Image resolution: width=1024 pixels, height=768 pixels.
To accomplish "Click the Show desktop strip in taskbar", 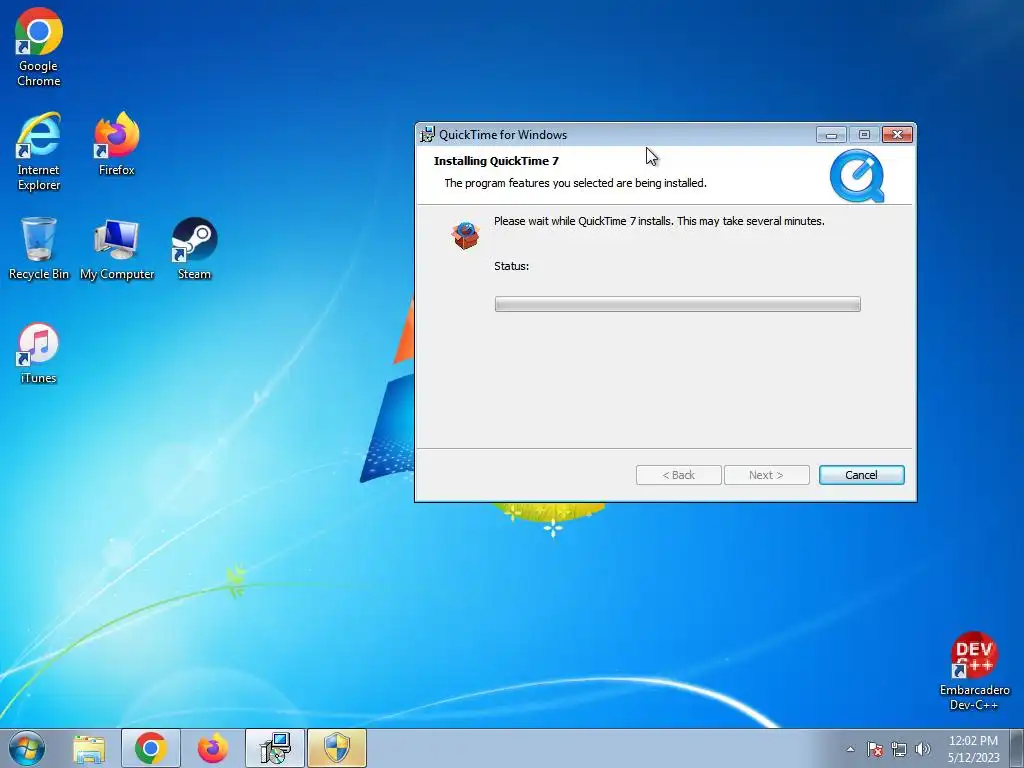I will (1017, 748).
